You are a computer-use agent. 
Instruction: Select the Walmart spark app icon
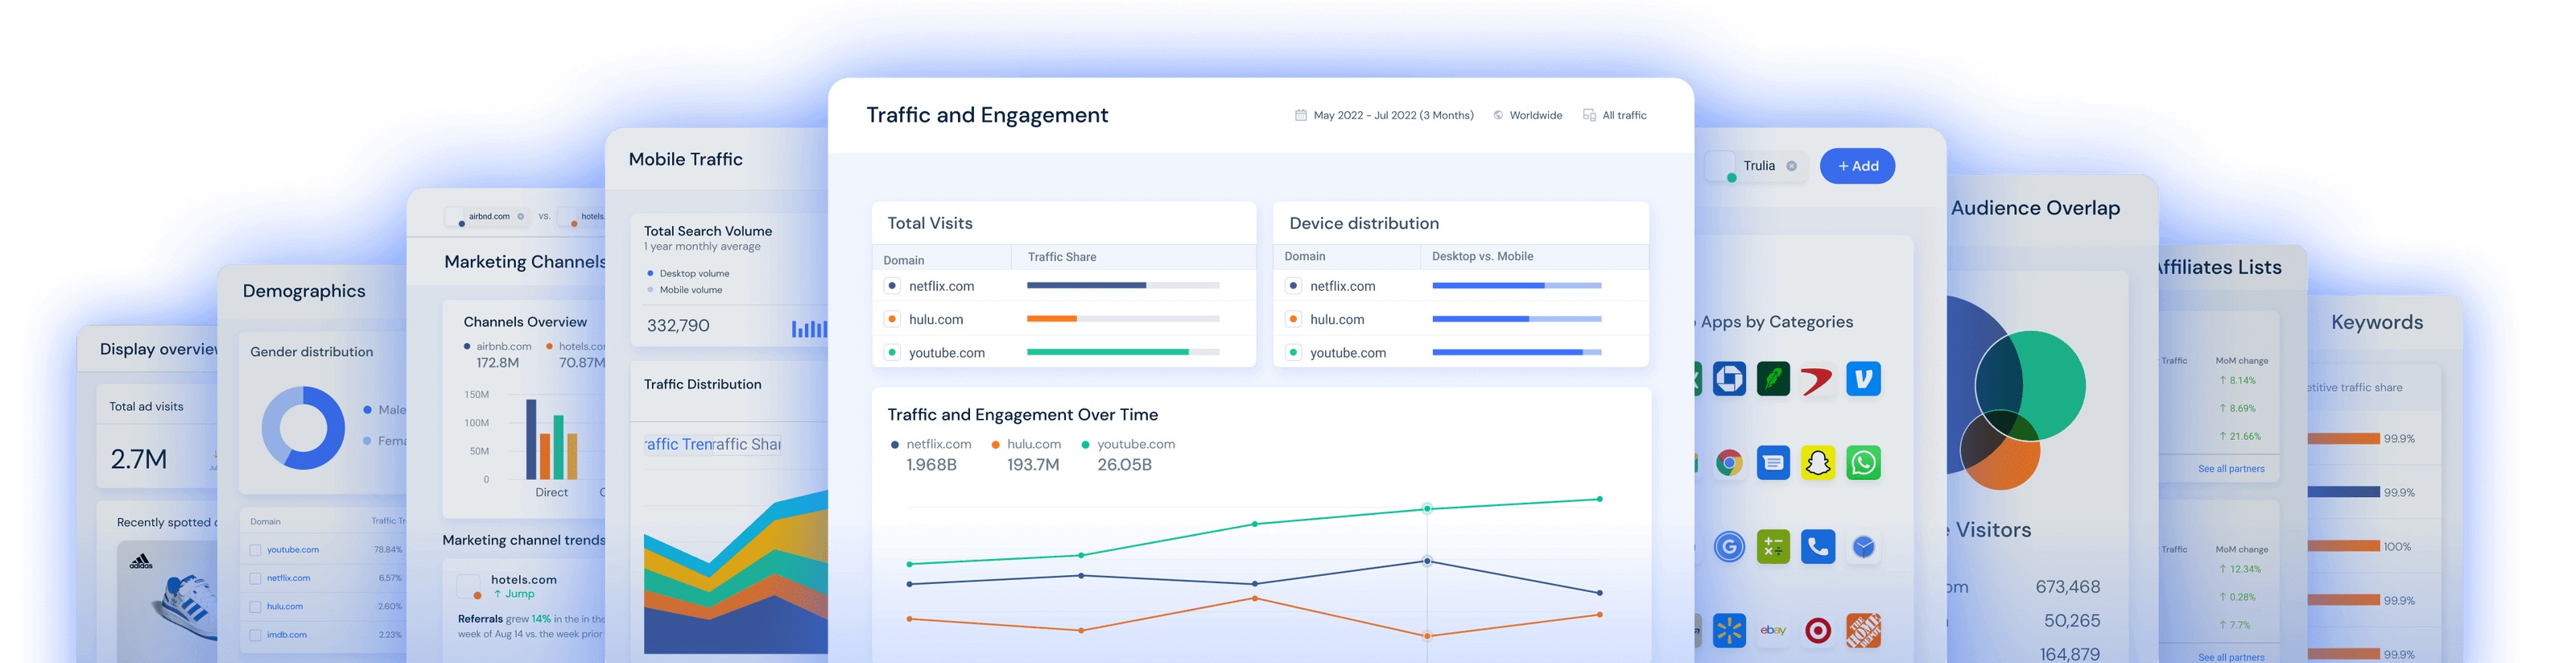pos(1729,631)
